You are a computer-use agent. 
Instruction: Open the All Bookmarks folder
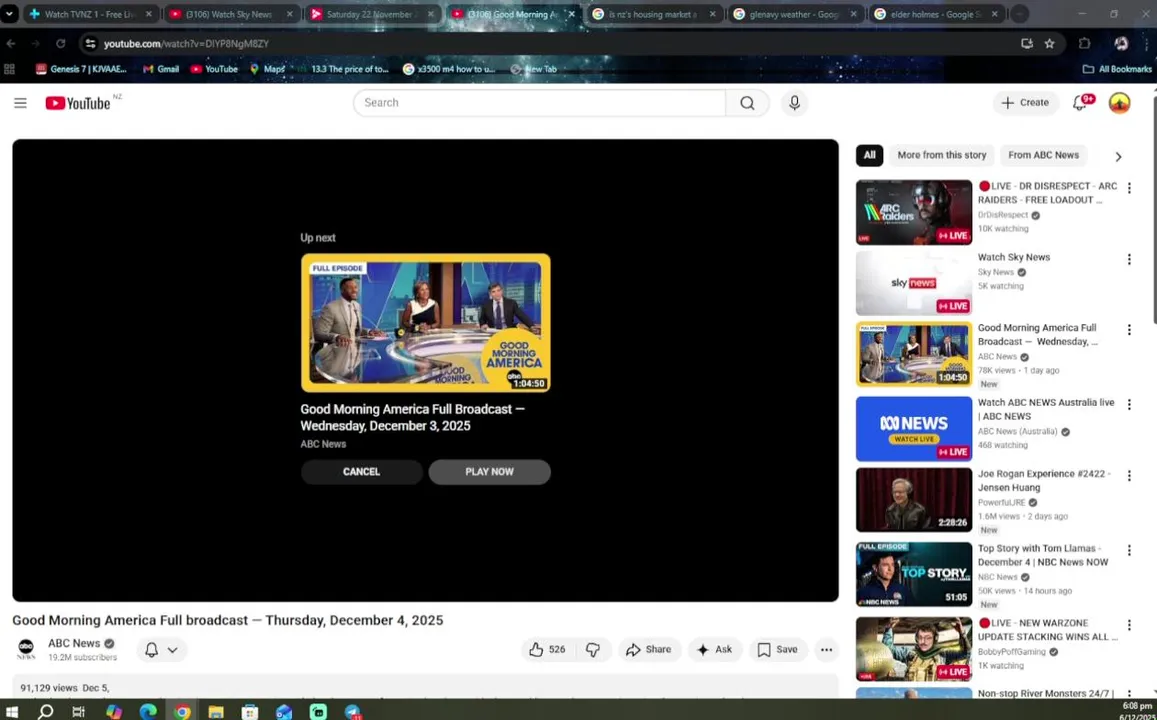pyautogui.click(x=1116, y=69)
